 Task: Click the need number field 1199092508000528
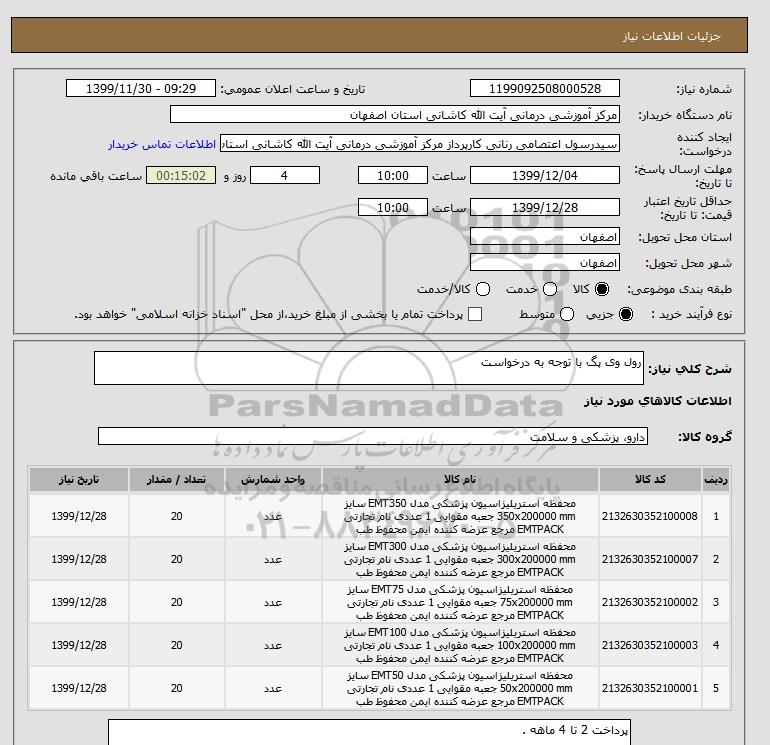(x=545, y=88)
